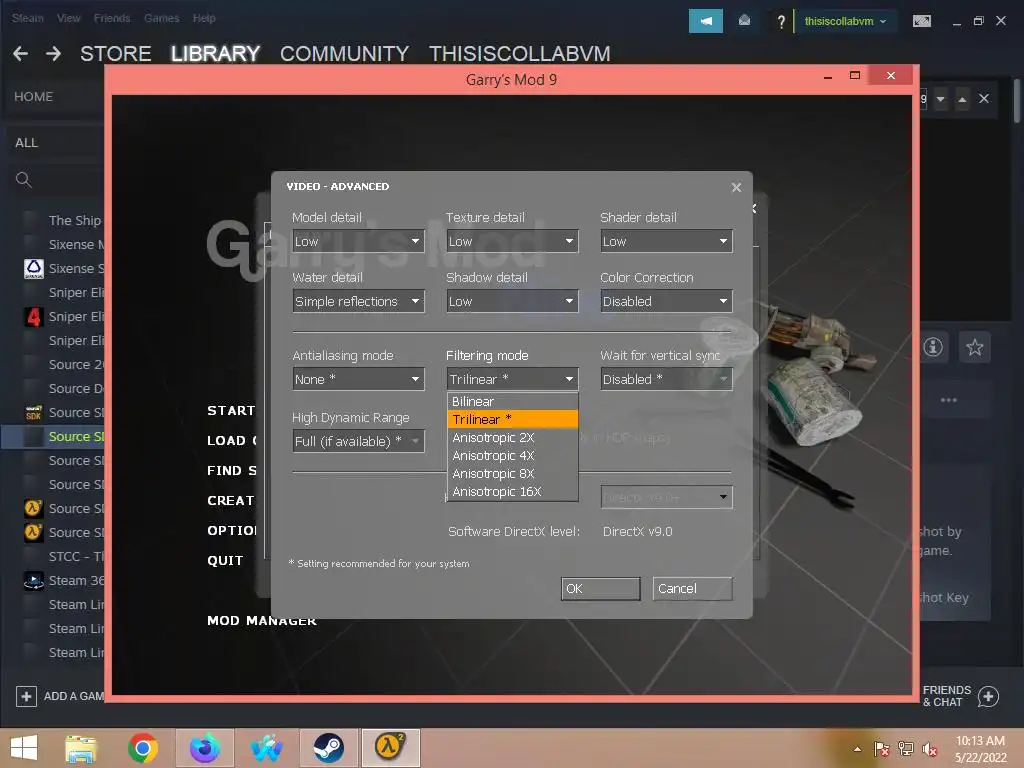Click the muted volume tray icon
1024x768 pixels.
930,749
